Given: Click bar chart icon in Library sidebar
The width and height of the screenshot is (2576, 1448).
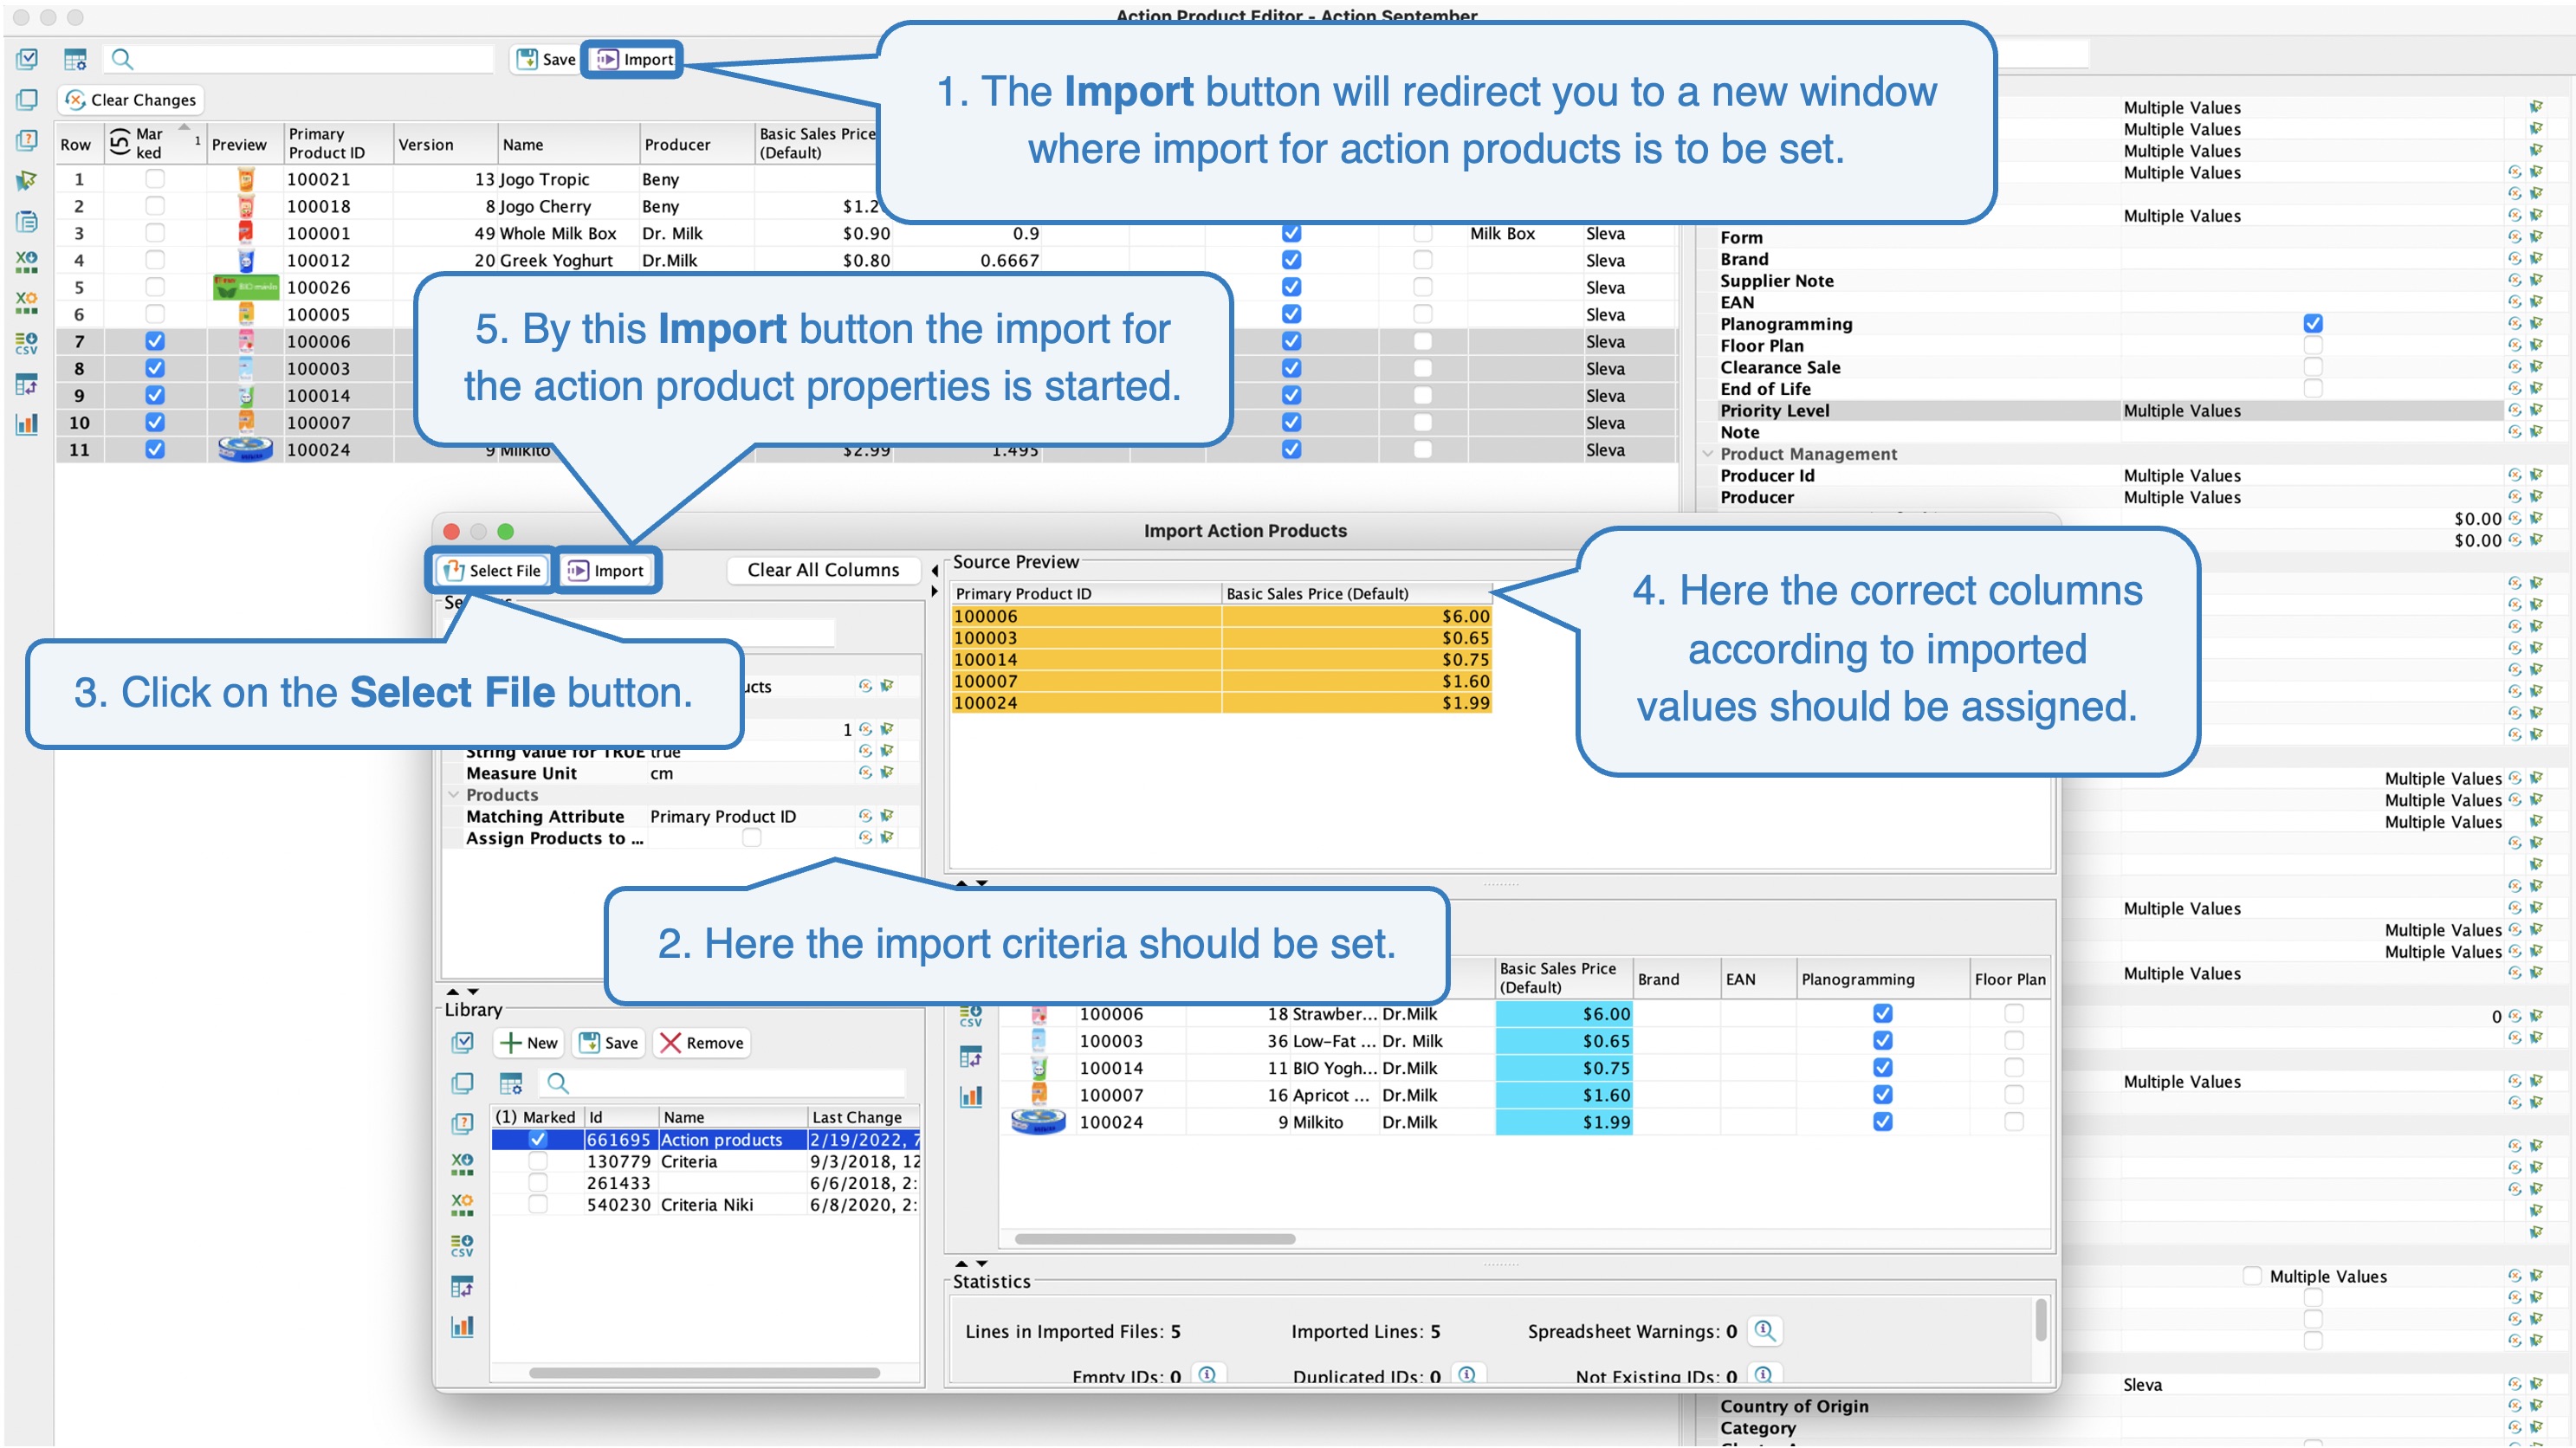Looking at the screenshot, I should 462,1327.
